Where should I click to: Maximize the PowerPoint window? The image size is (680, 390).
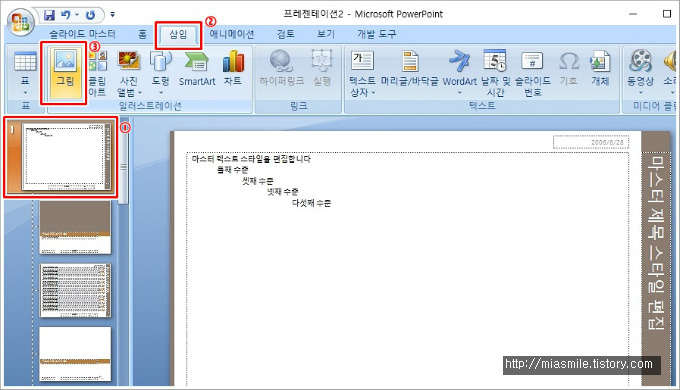667,14
